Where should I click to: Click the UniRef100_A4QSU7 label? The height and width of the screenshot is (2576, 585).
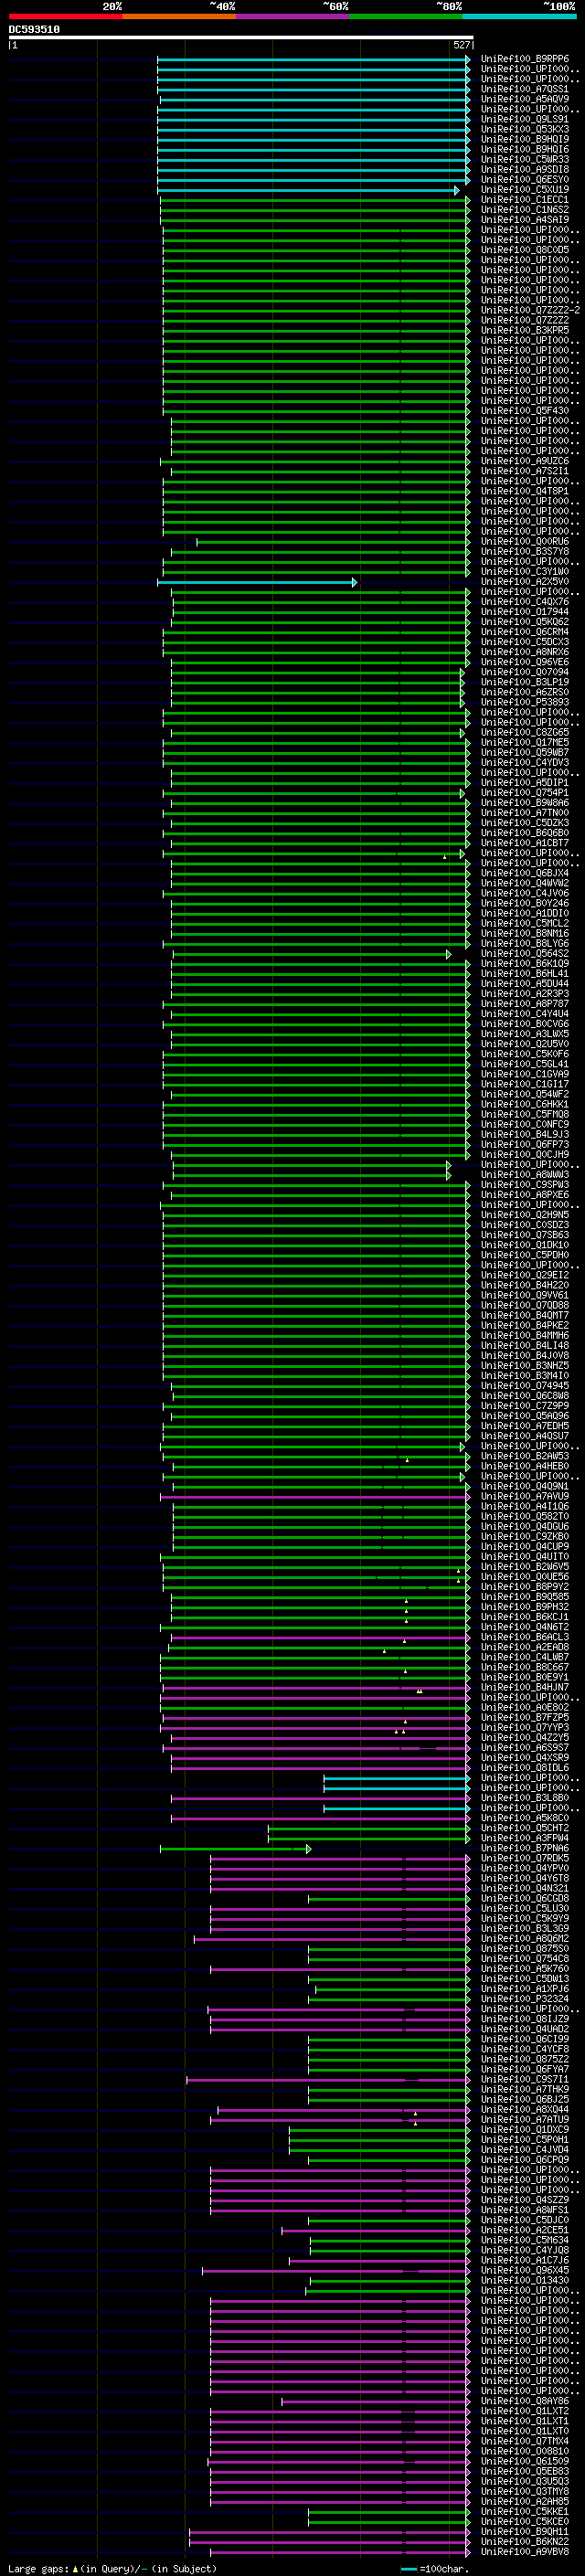click(525, 1436)
